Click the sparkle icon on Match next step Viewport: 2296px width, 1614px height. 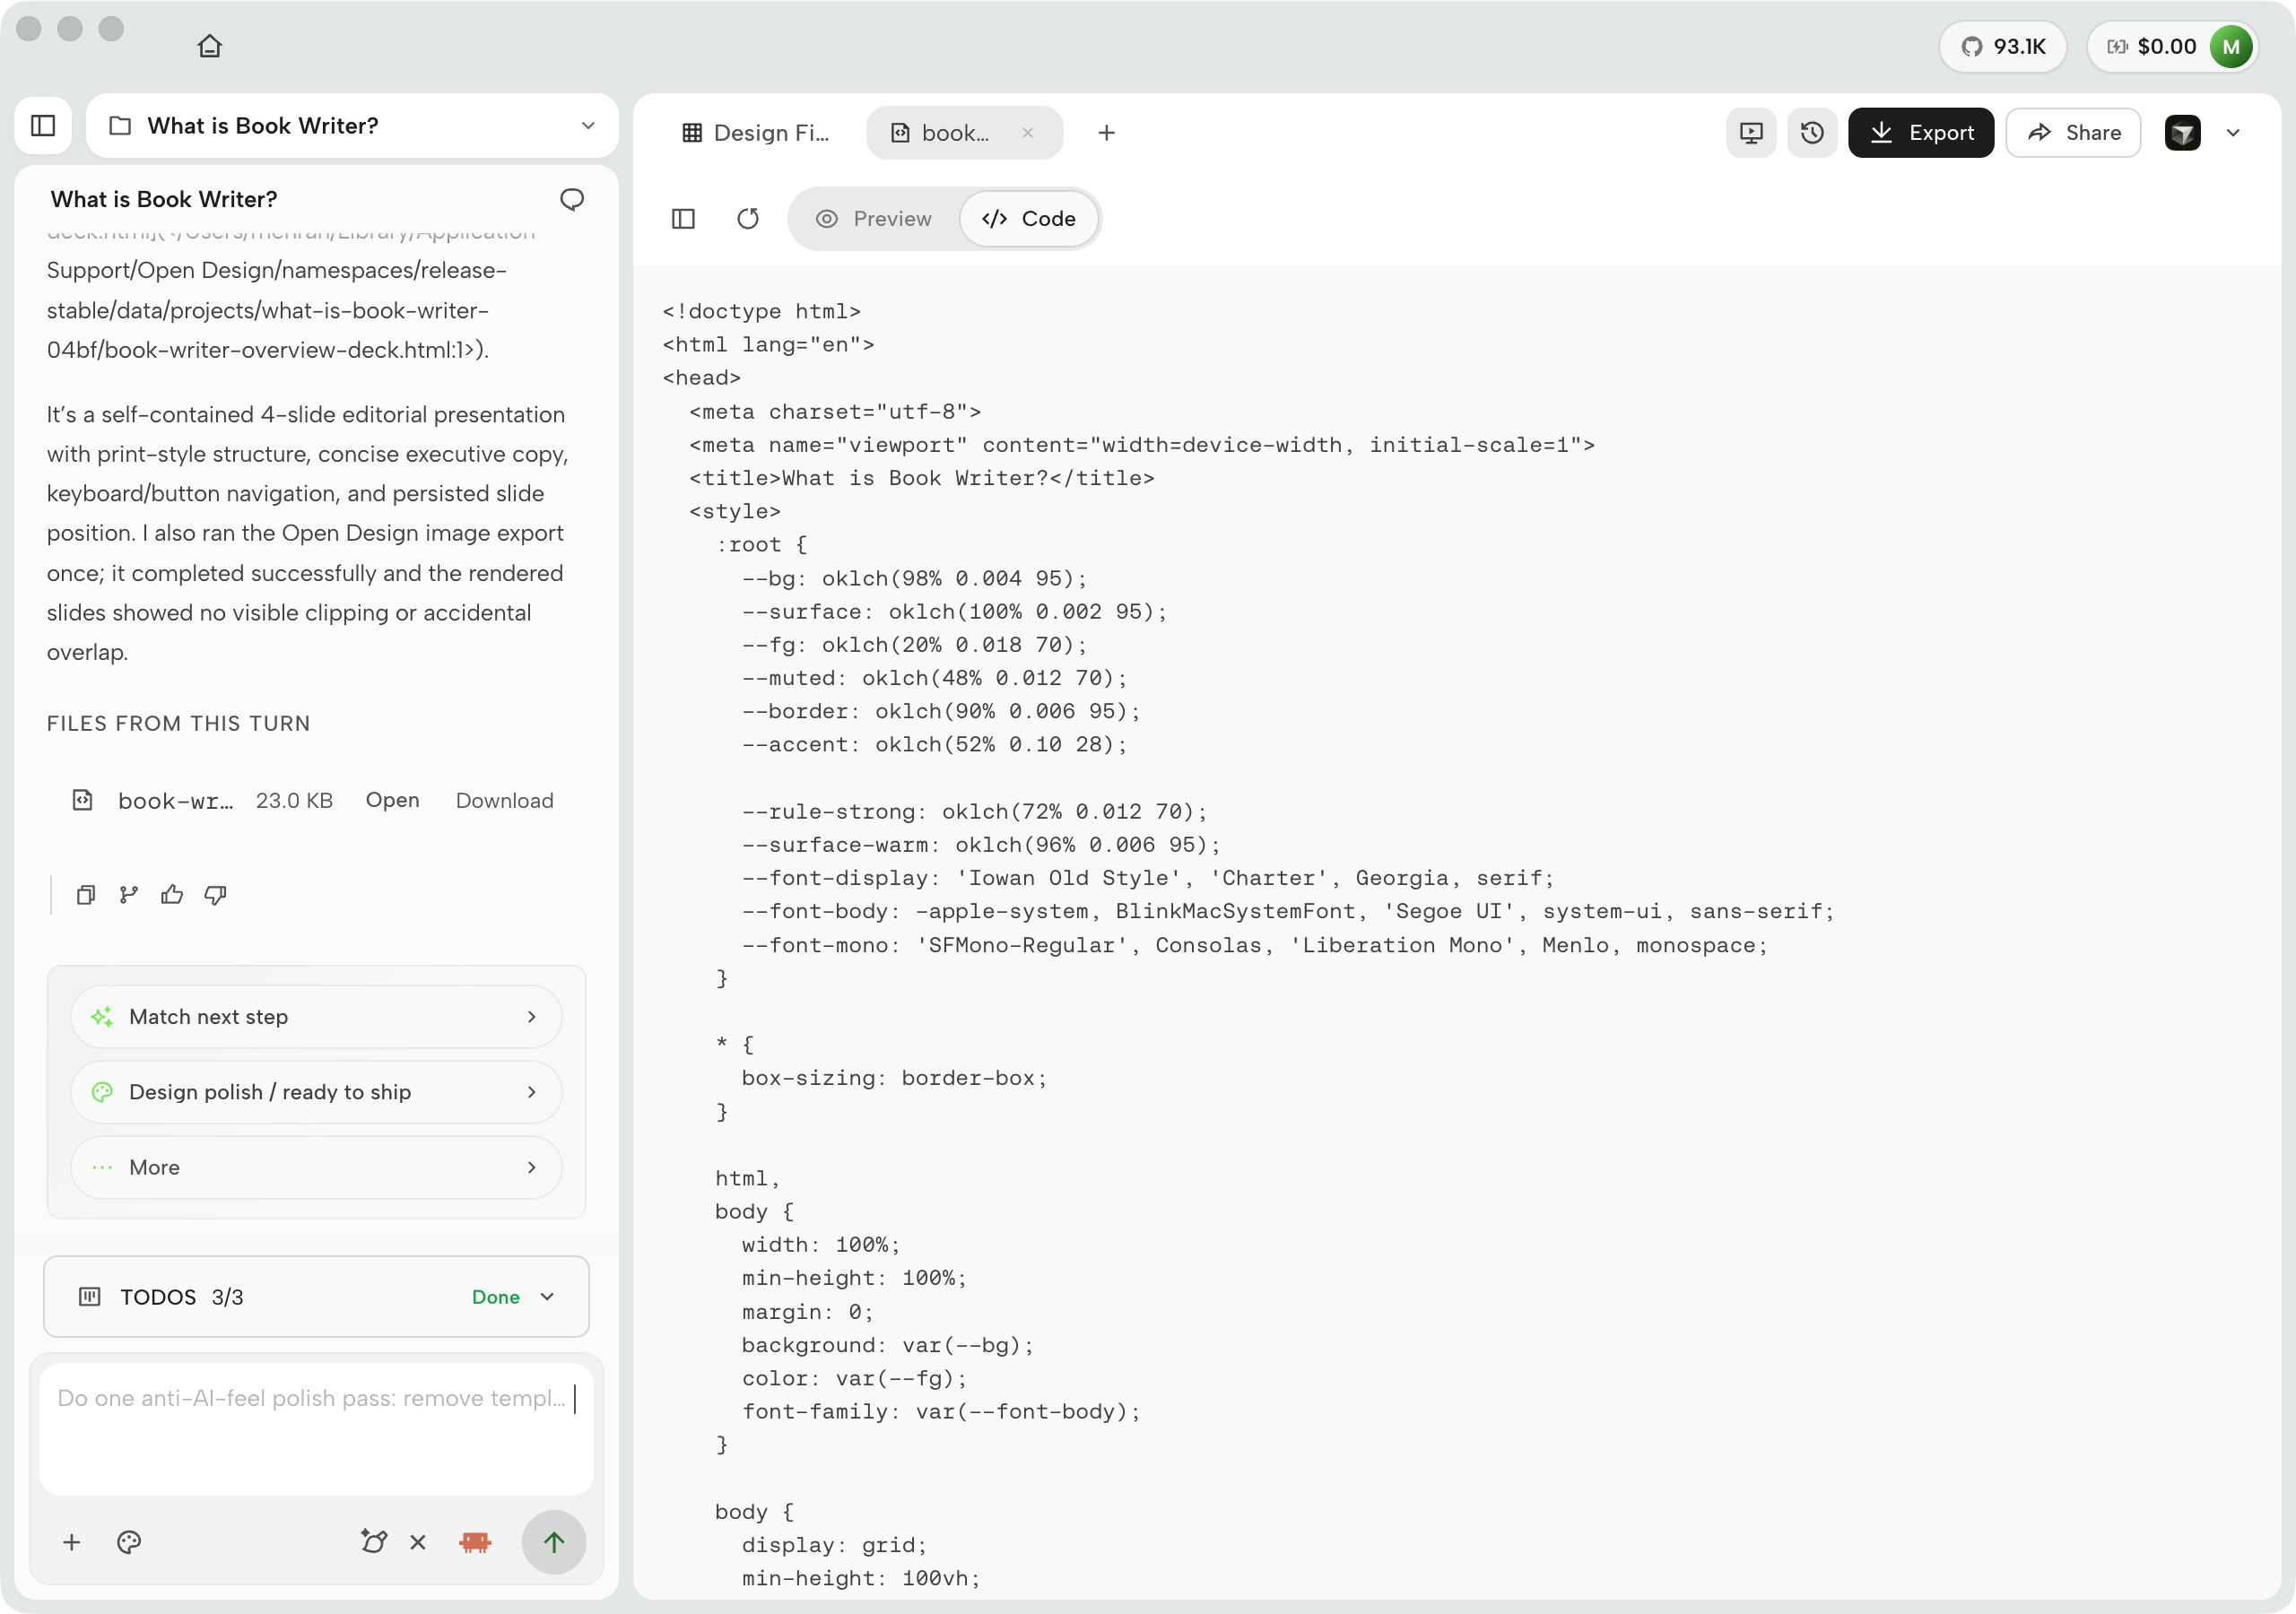[102, 1017]
